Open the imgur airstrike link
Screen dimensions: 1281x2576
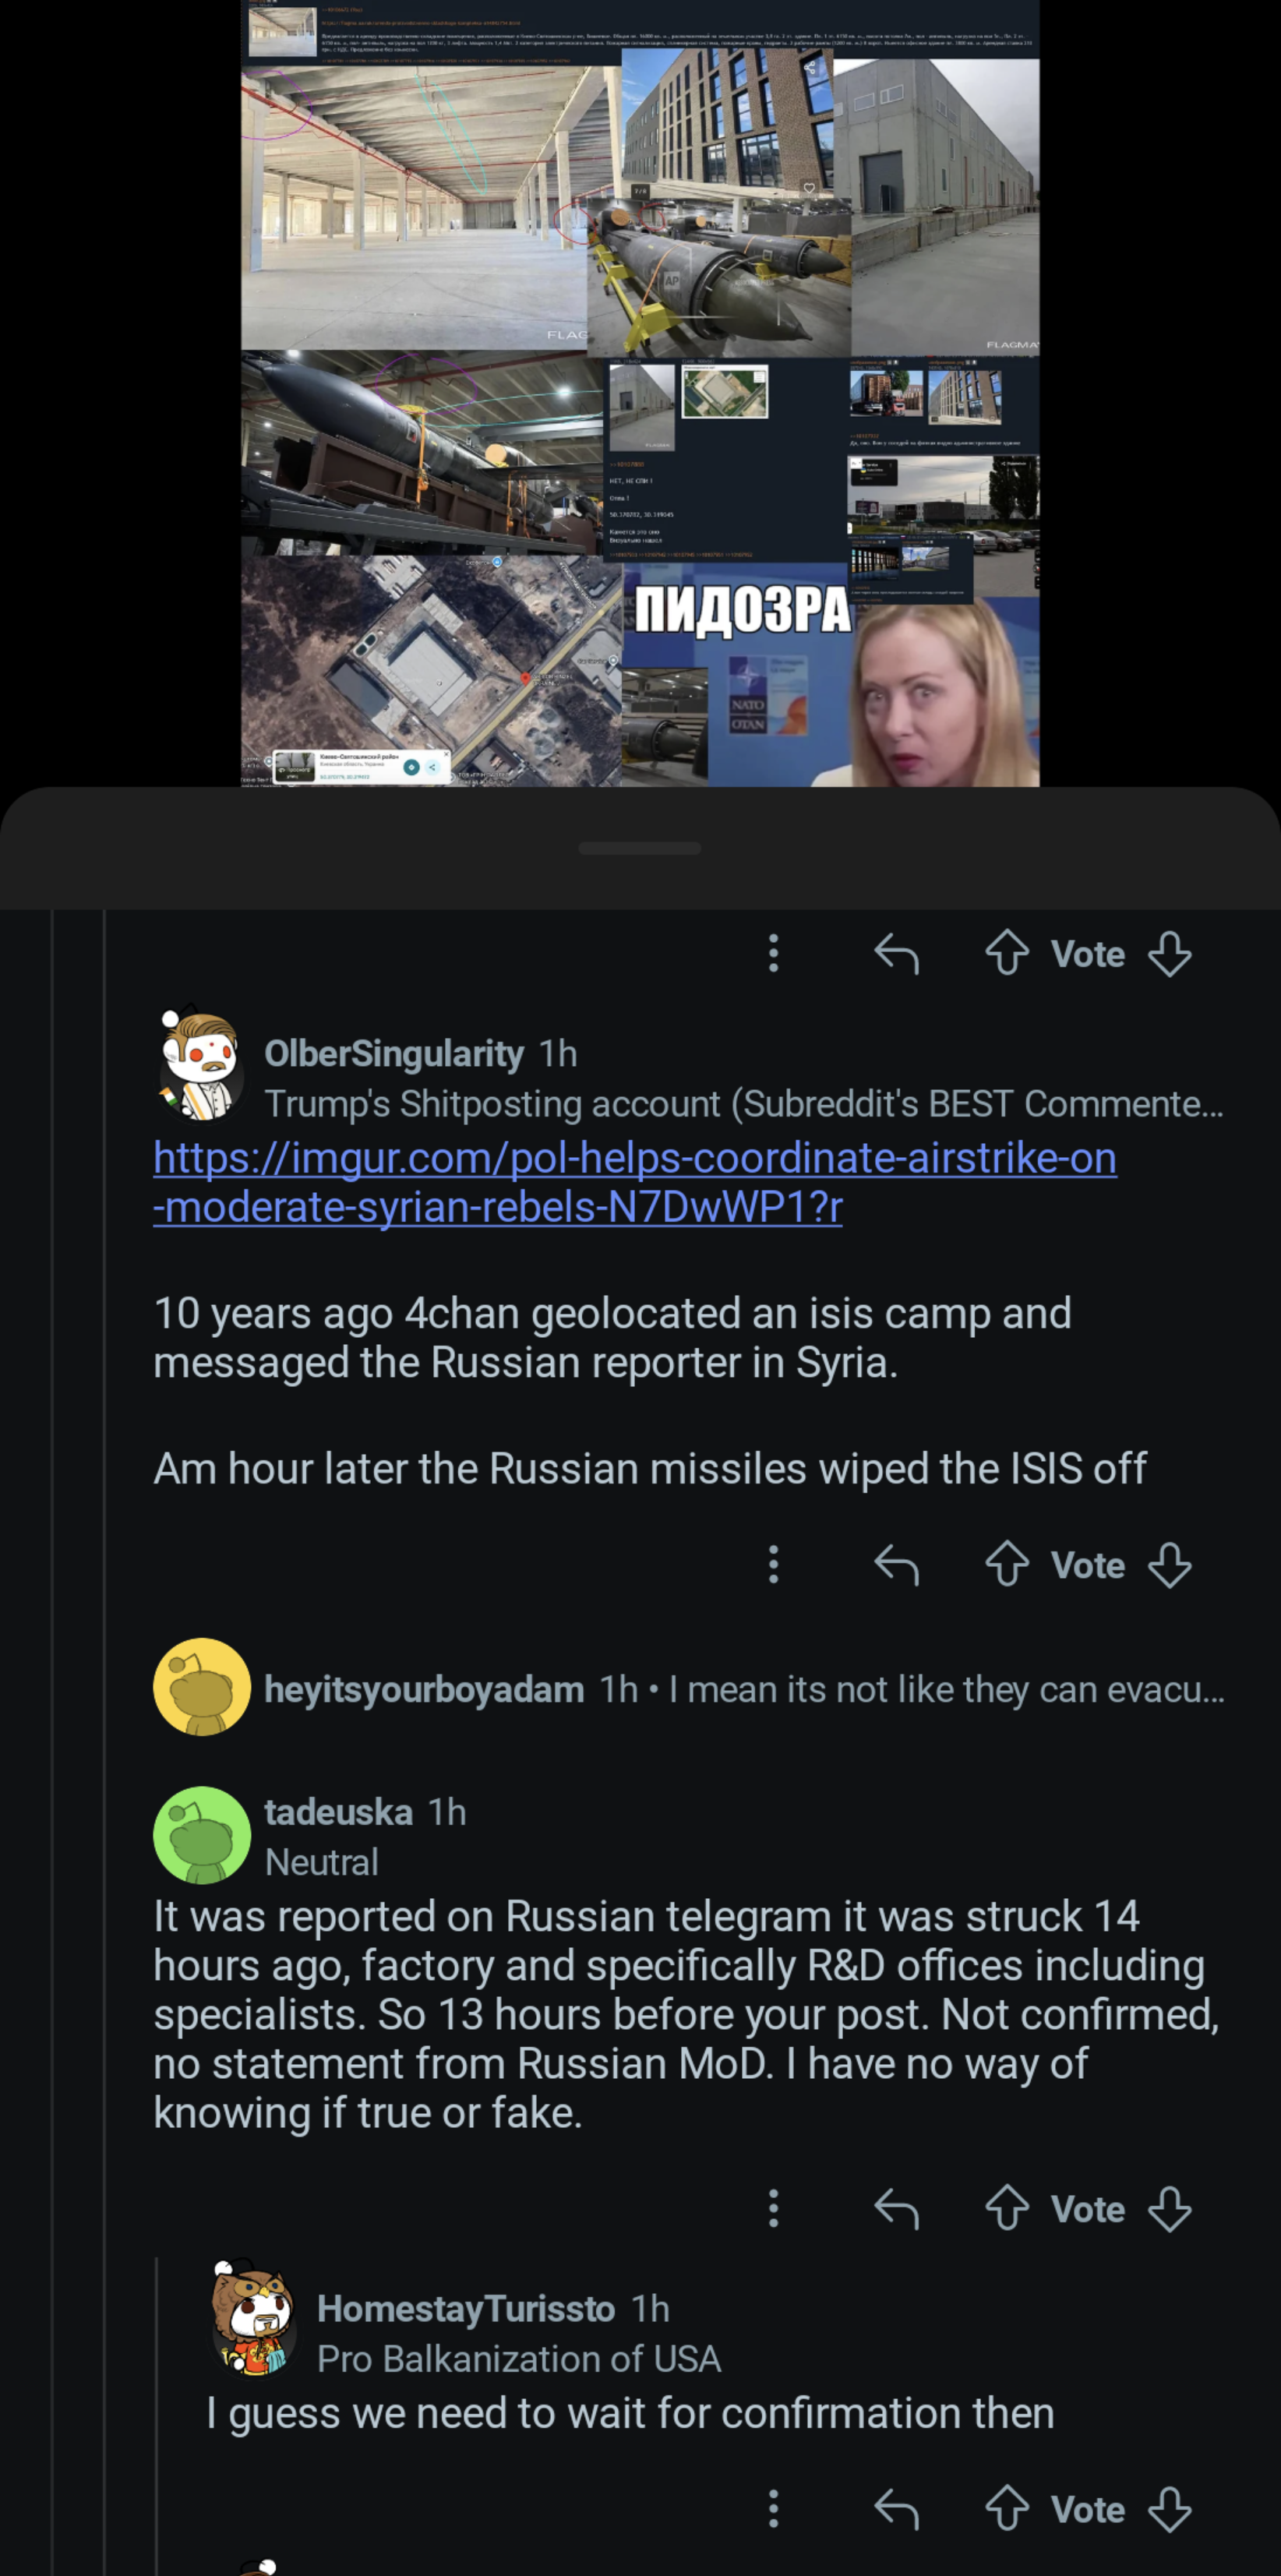[634, 1182]
